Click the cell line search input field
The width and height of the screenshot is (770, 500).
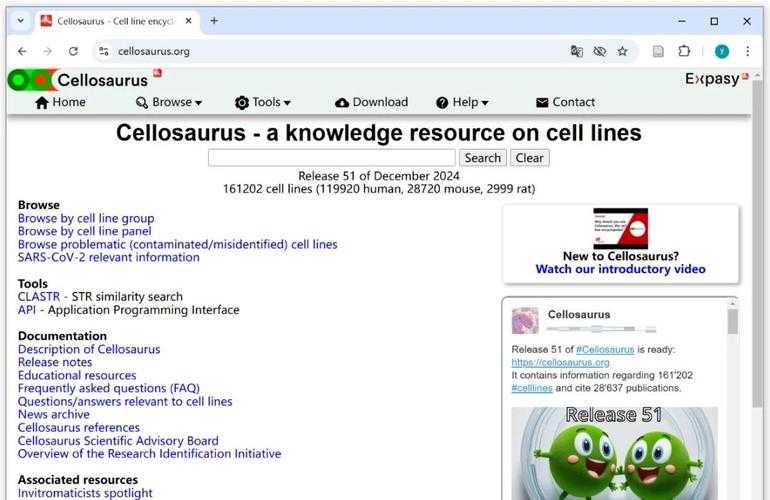[332, 158]
